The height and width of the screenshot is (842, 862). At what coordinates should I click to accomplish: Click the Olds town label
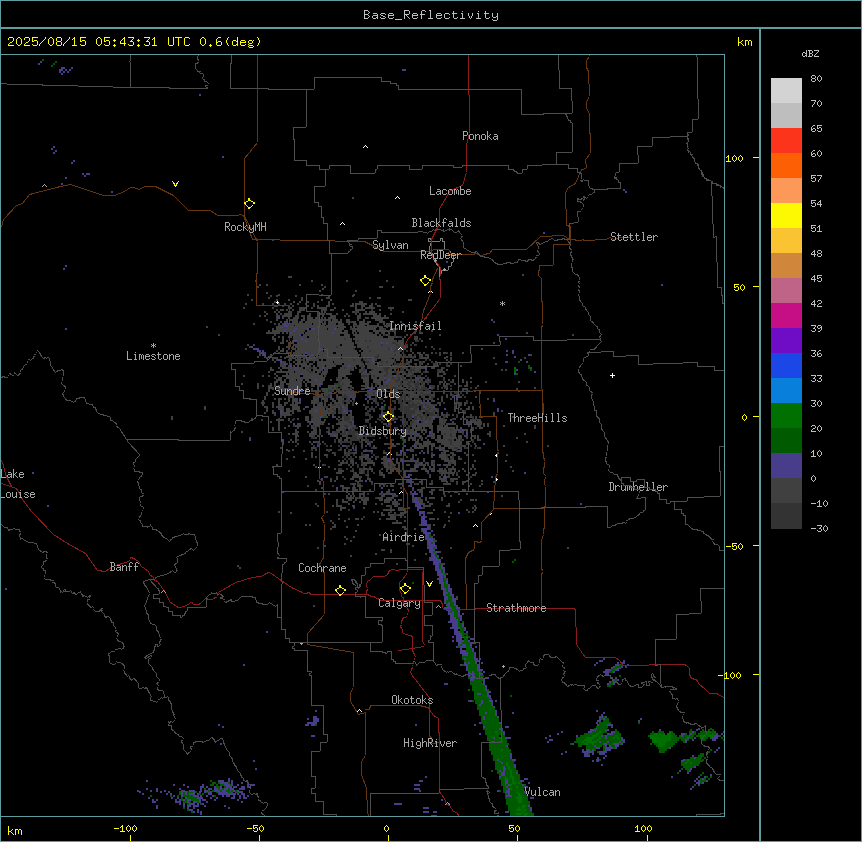tap(388, 394)
